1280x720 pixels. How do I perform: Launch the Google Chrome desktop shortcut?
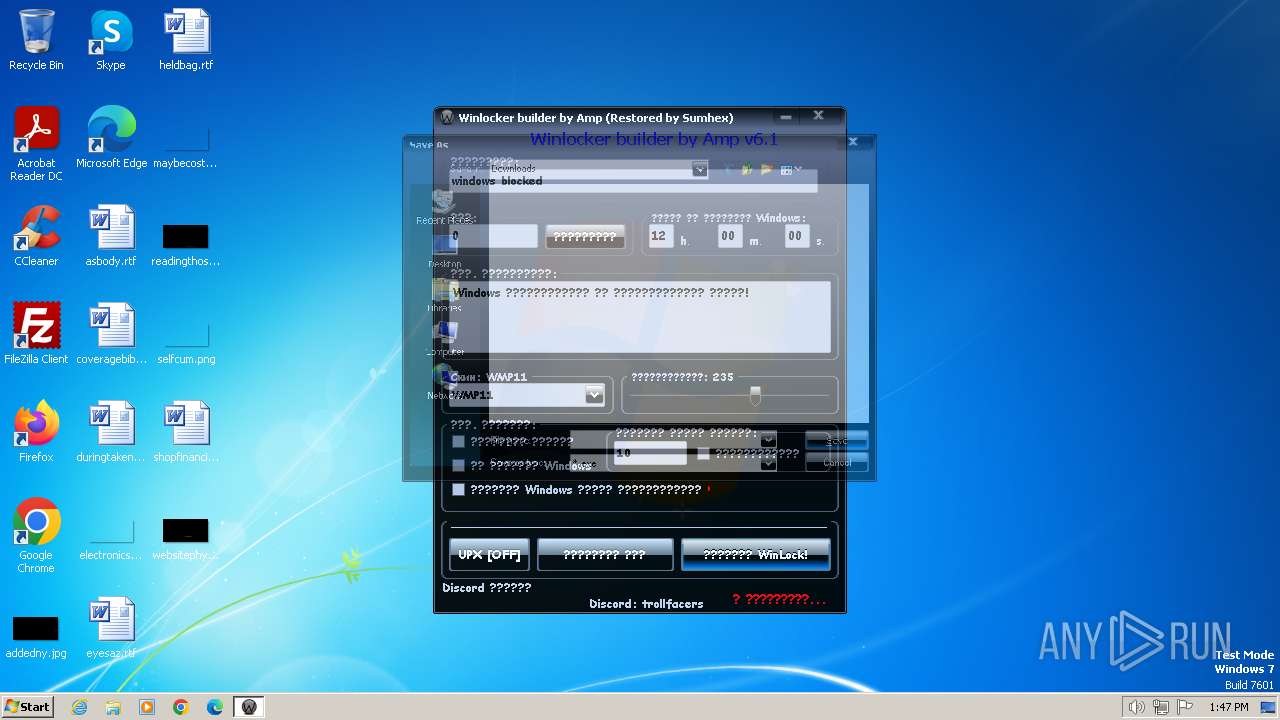tap(36, 536)
